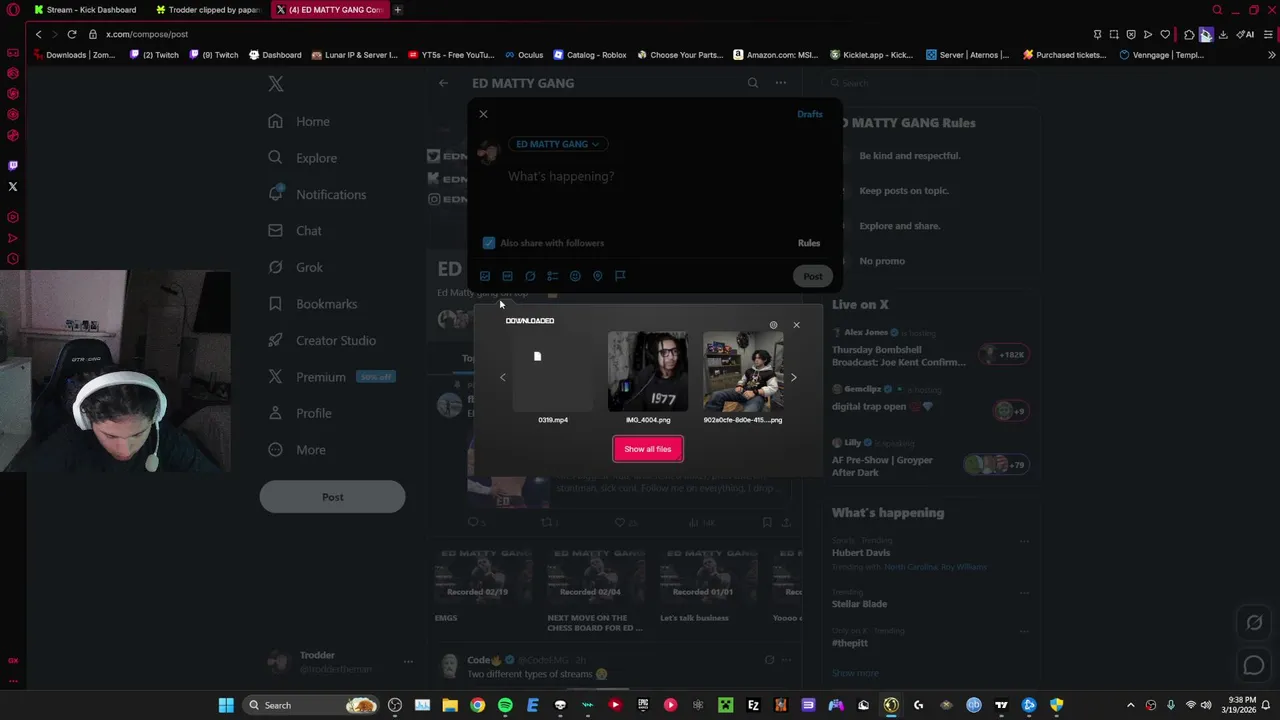Open File Explorer from taskbar
This screenshot has height=720, width=1280.
450,705
